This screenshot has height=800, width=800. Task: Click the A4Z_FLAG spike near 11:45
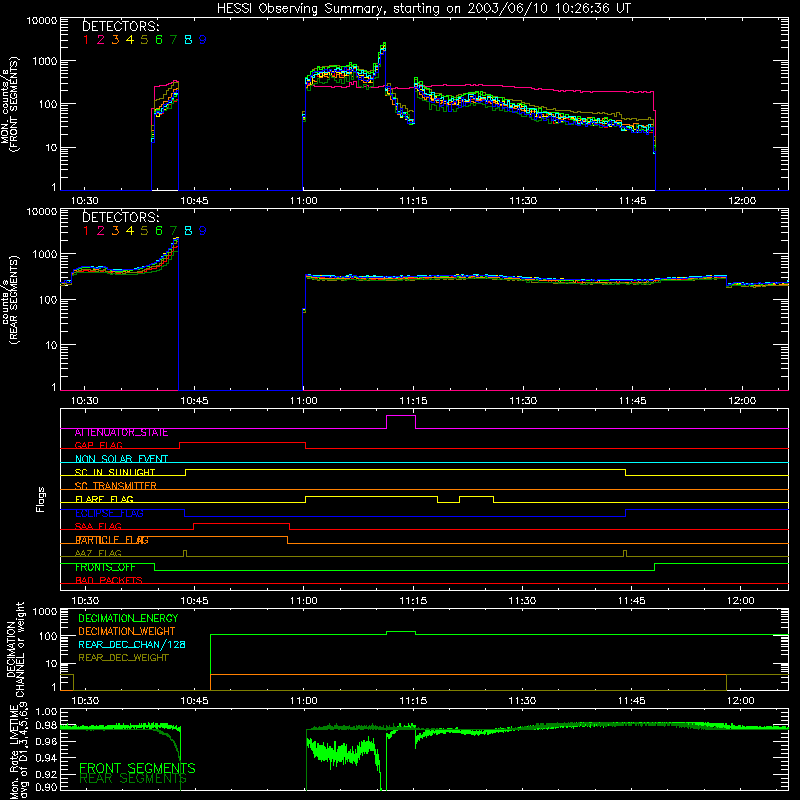(x=626, y=553)
